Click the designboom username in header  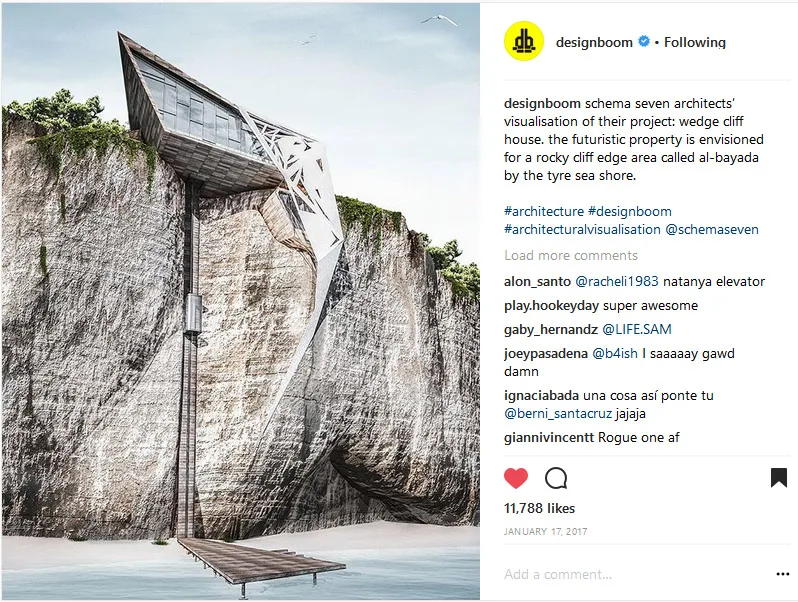pos(594,42)
